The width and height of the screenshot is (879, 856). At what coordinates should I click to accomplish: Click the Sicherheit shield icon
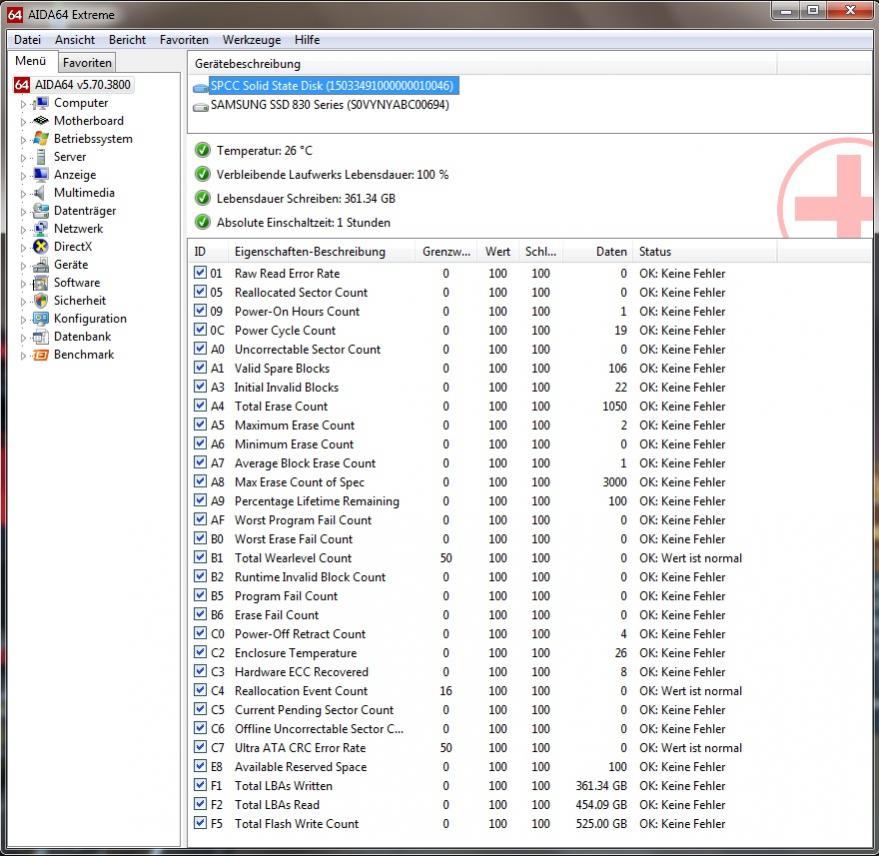[41, 300]
